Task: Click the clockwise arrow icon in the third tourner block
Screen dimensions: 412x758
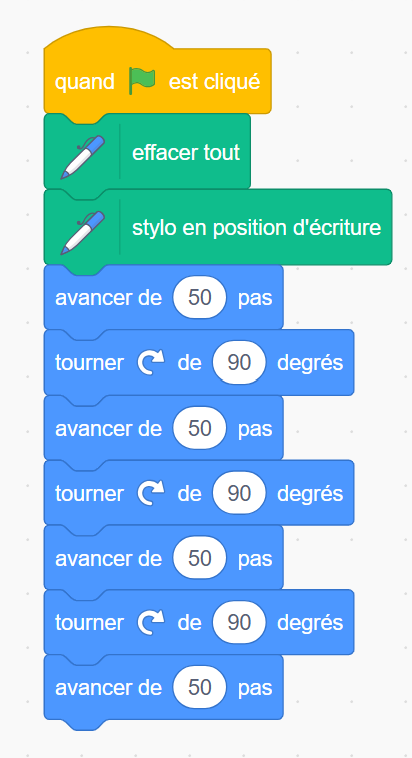Action: click(151, 623)
